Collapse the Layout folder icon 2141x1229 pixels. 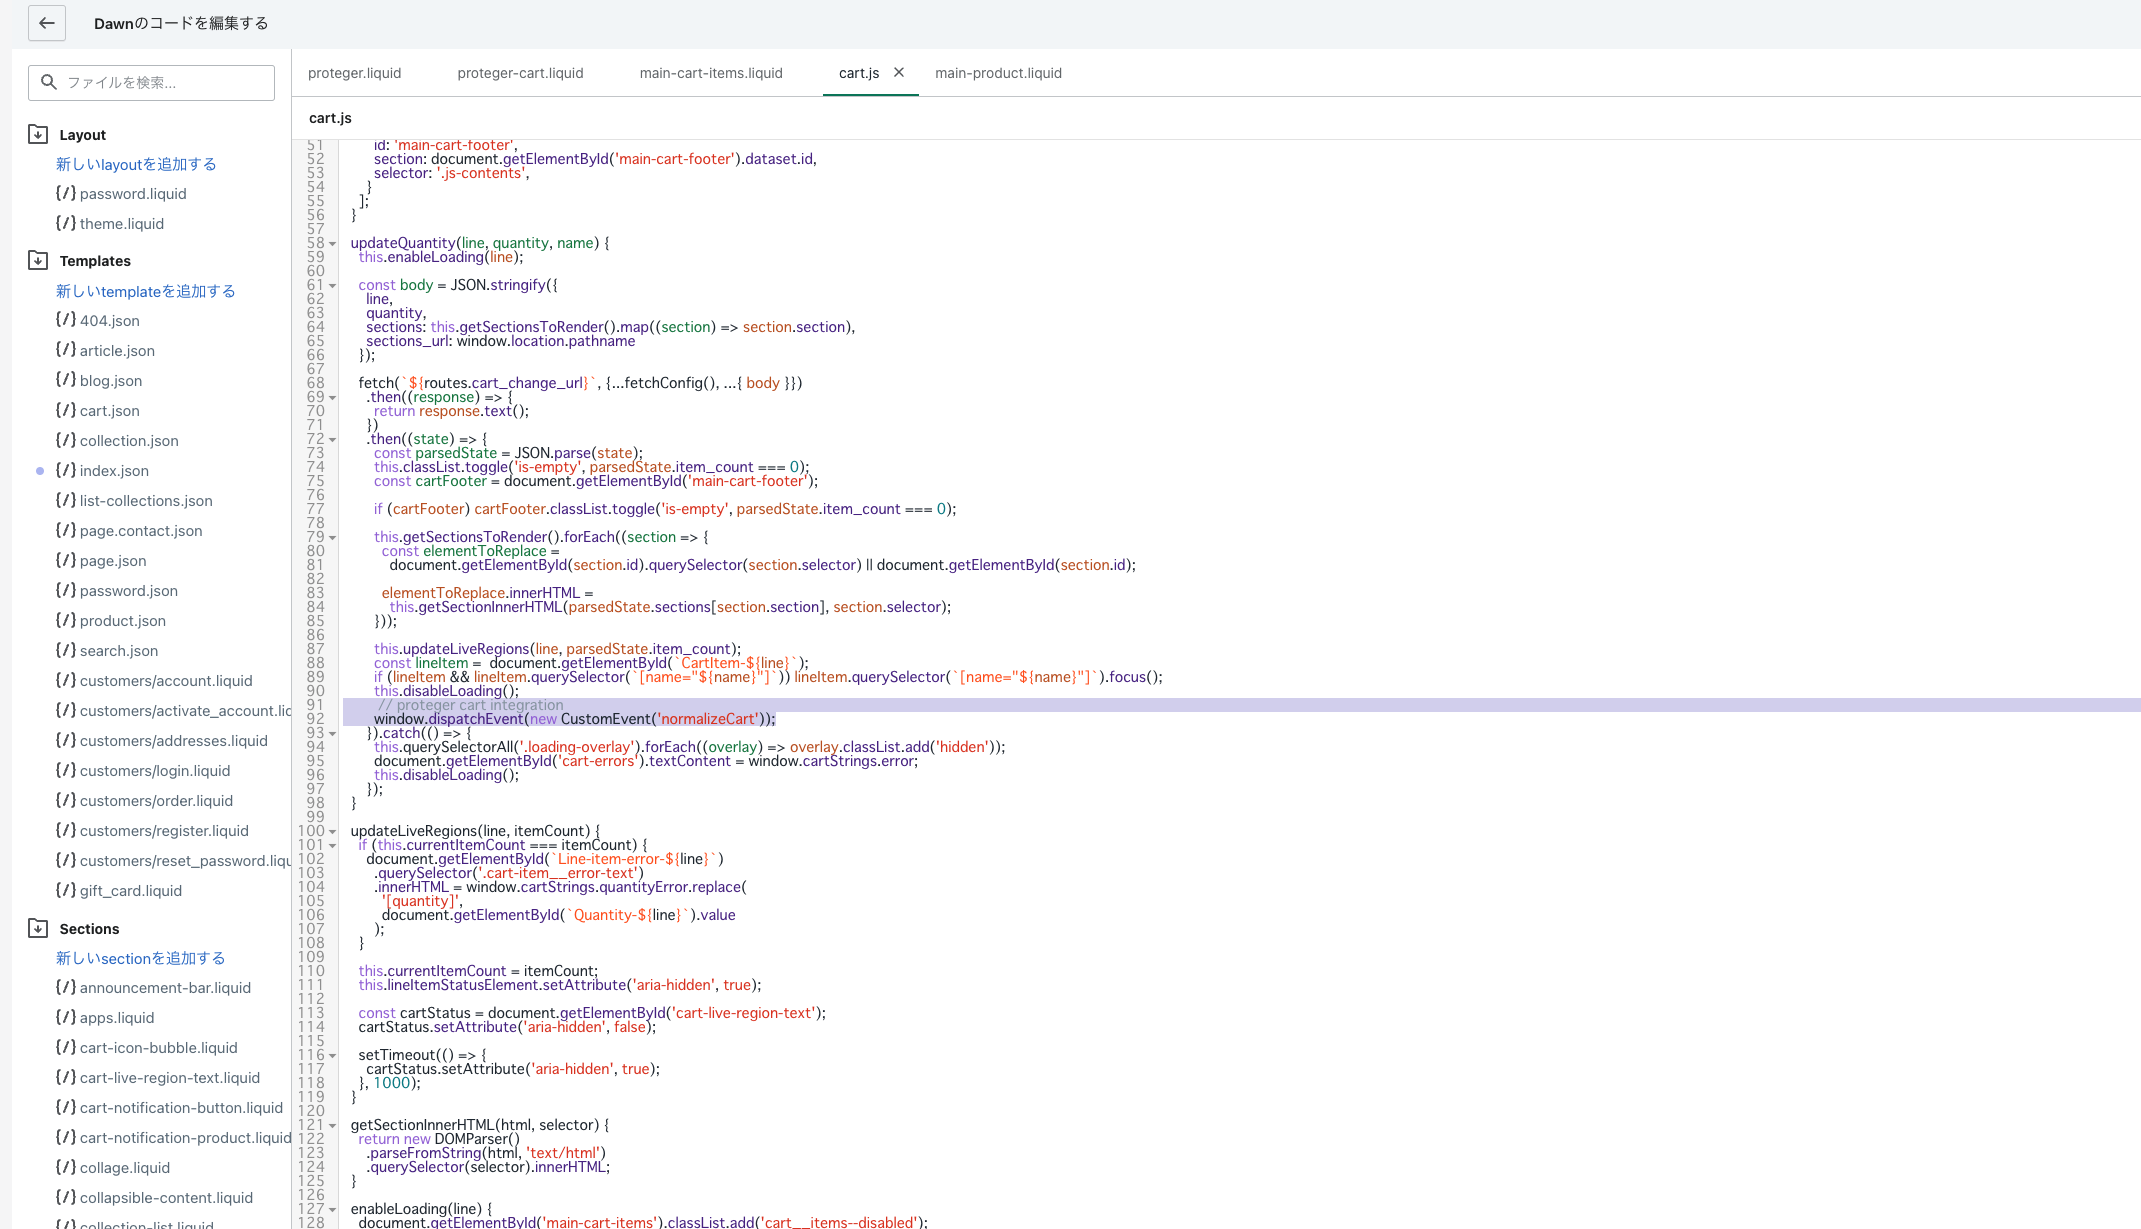click(x=38, y=134)
